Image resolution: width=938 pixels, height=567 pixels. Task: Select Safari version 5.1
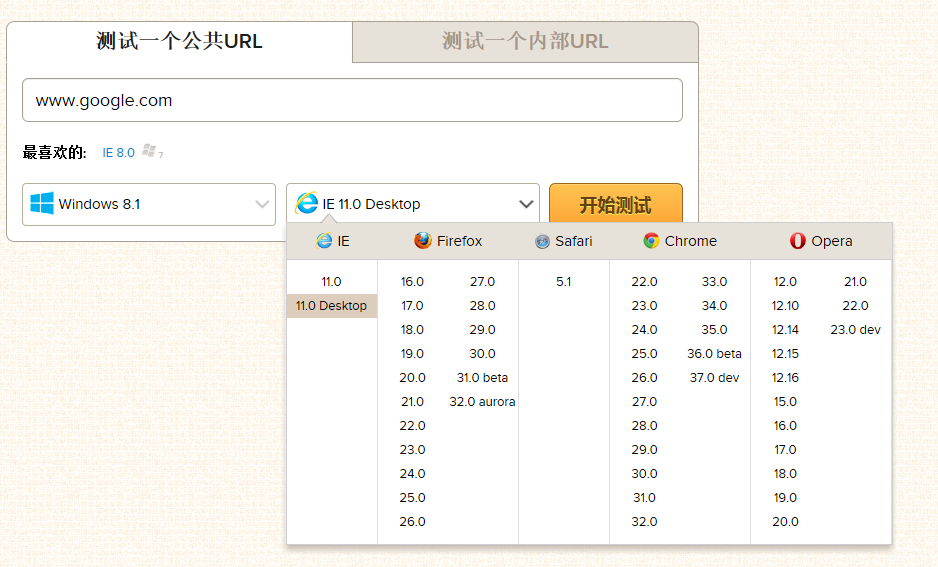coord(564,282)
